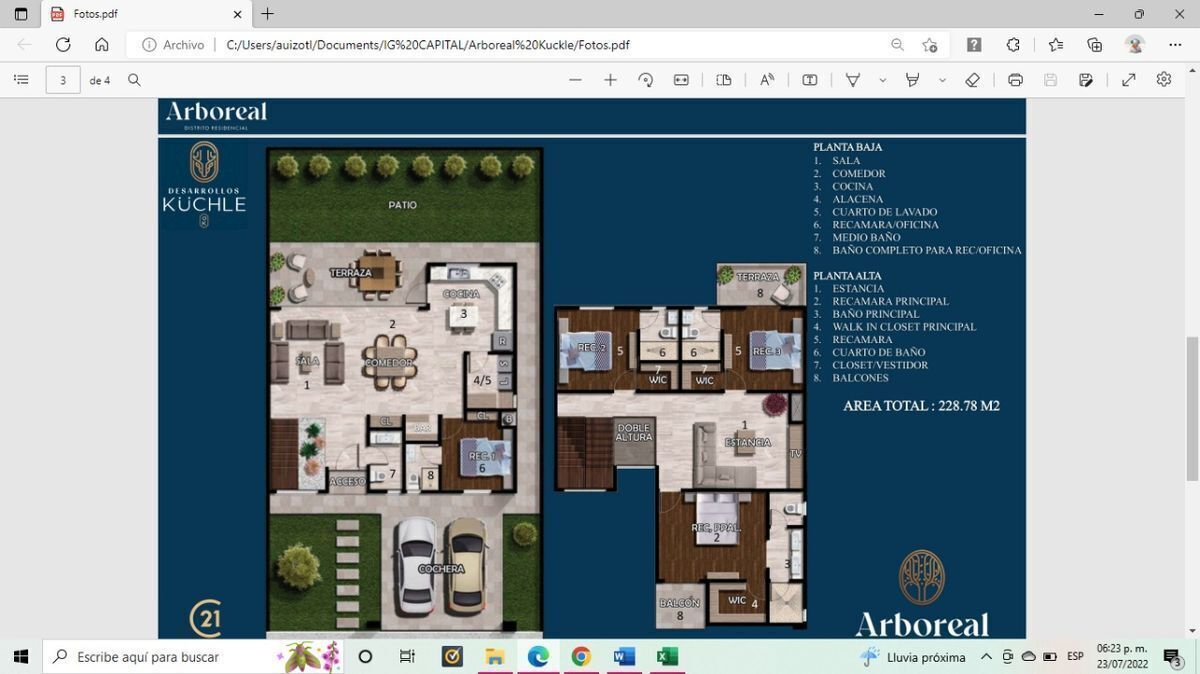
Task: Click the address bar with Fotos.pdf path
Action: [428, 45]
